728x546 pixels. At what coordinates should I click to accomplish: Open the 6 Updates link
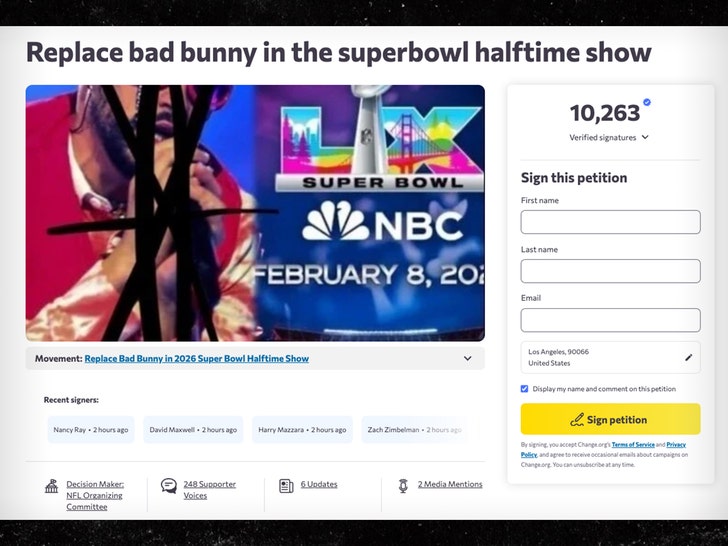point(319,484)
